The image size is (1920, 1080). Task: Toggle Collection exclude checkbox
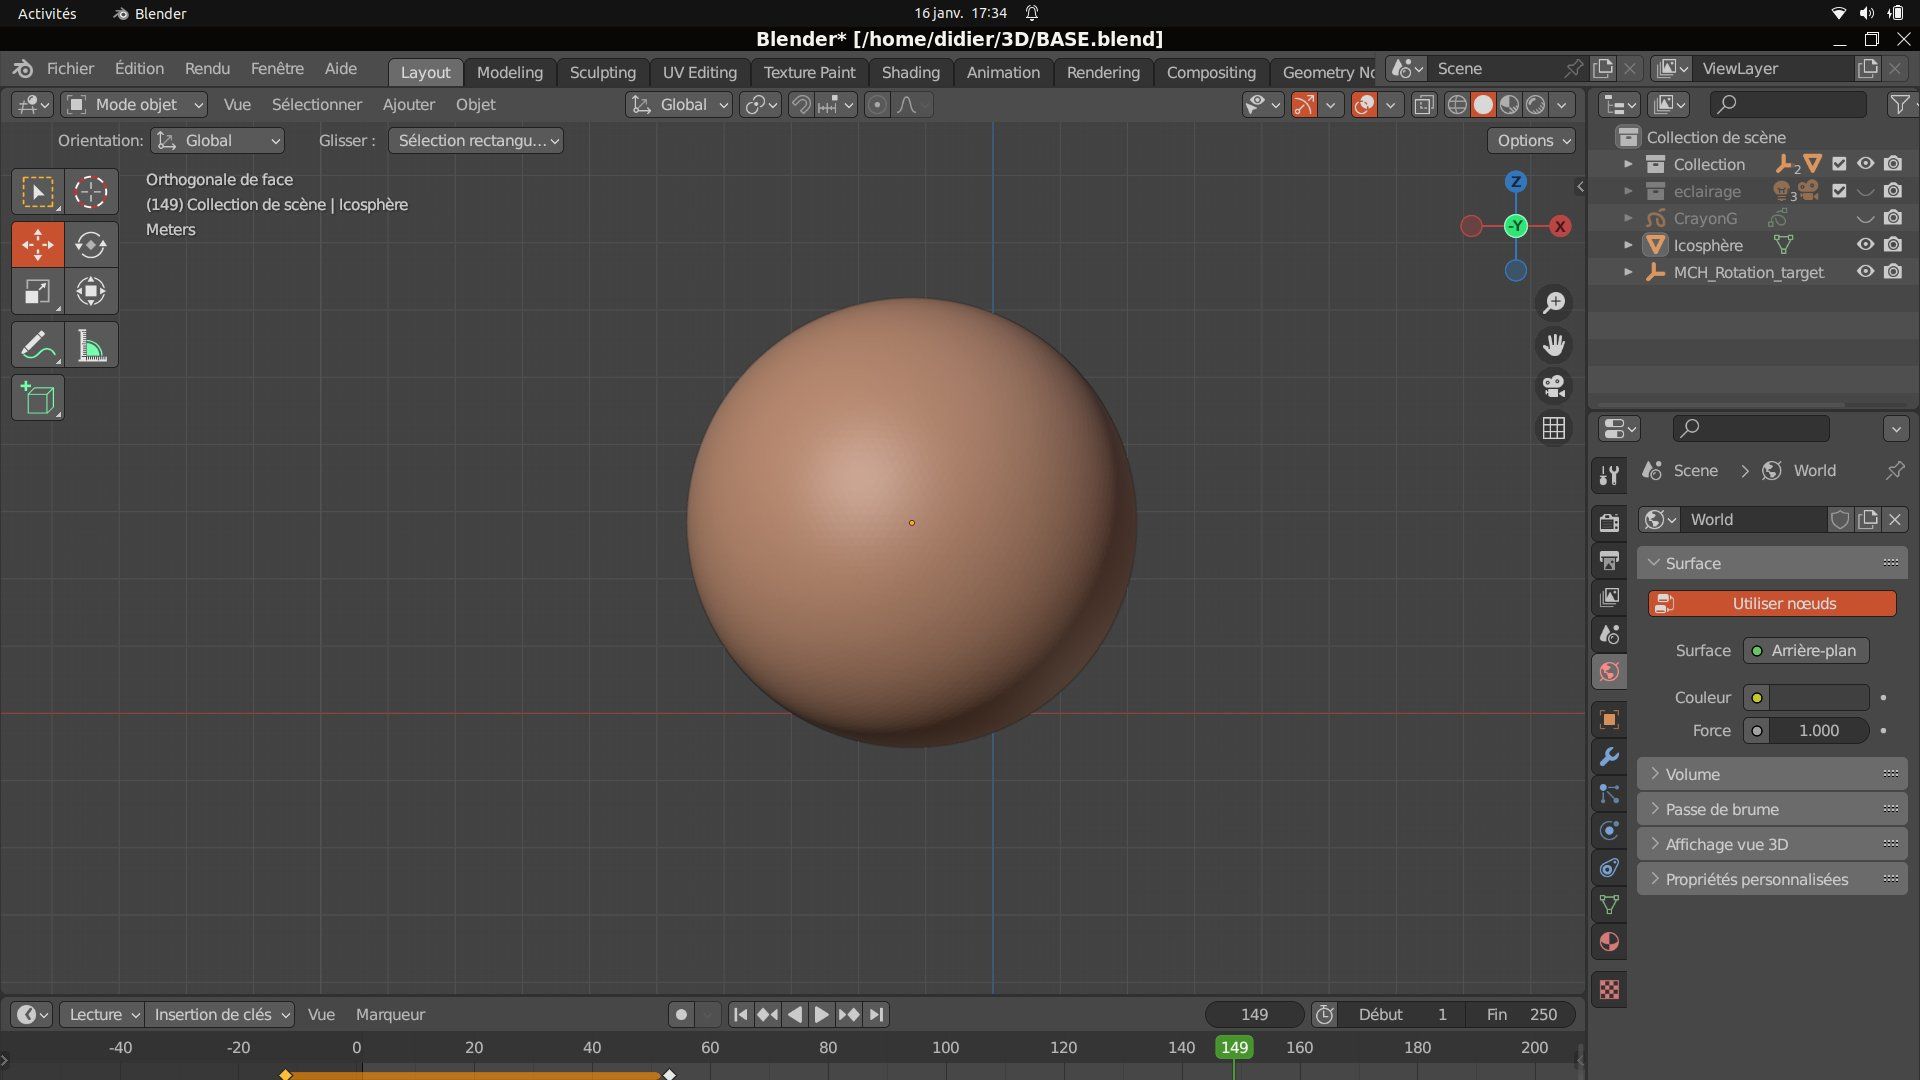pos(1839,164)
